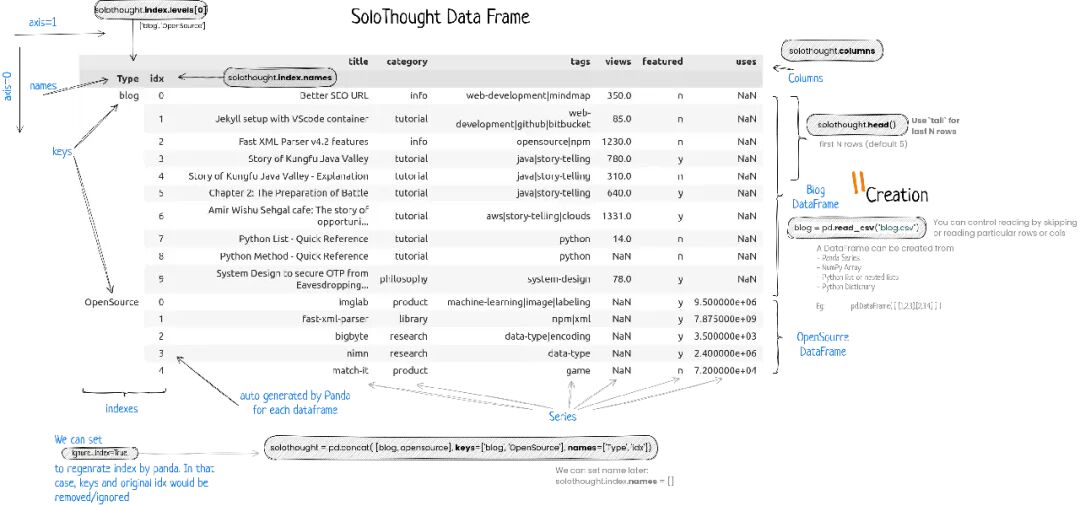
Task: Click 'Python List - Quick Reference' cell
Action: coord(304,239)
